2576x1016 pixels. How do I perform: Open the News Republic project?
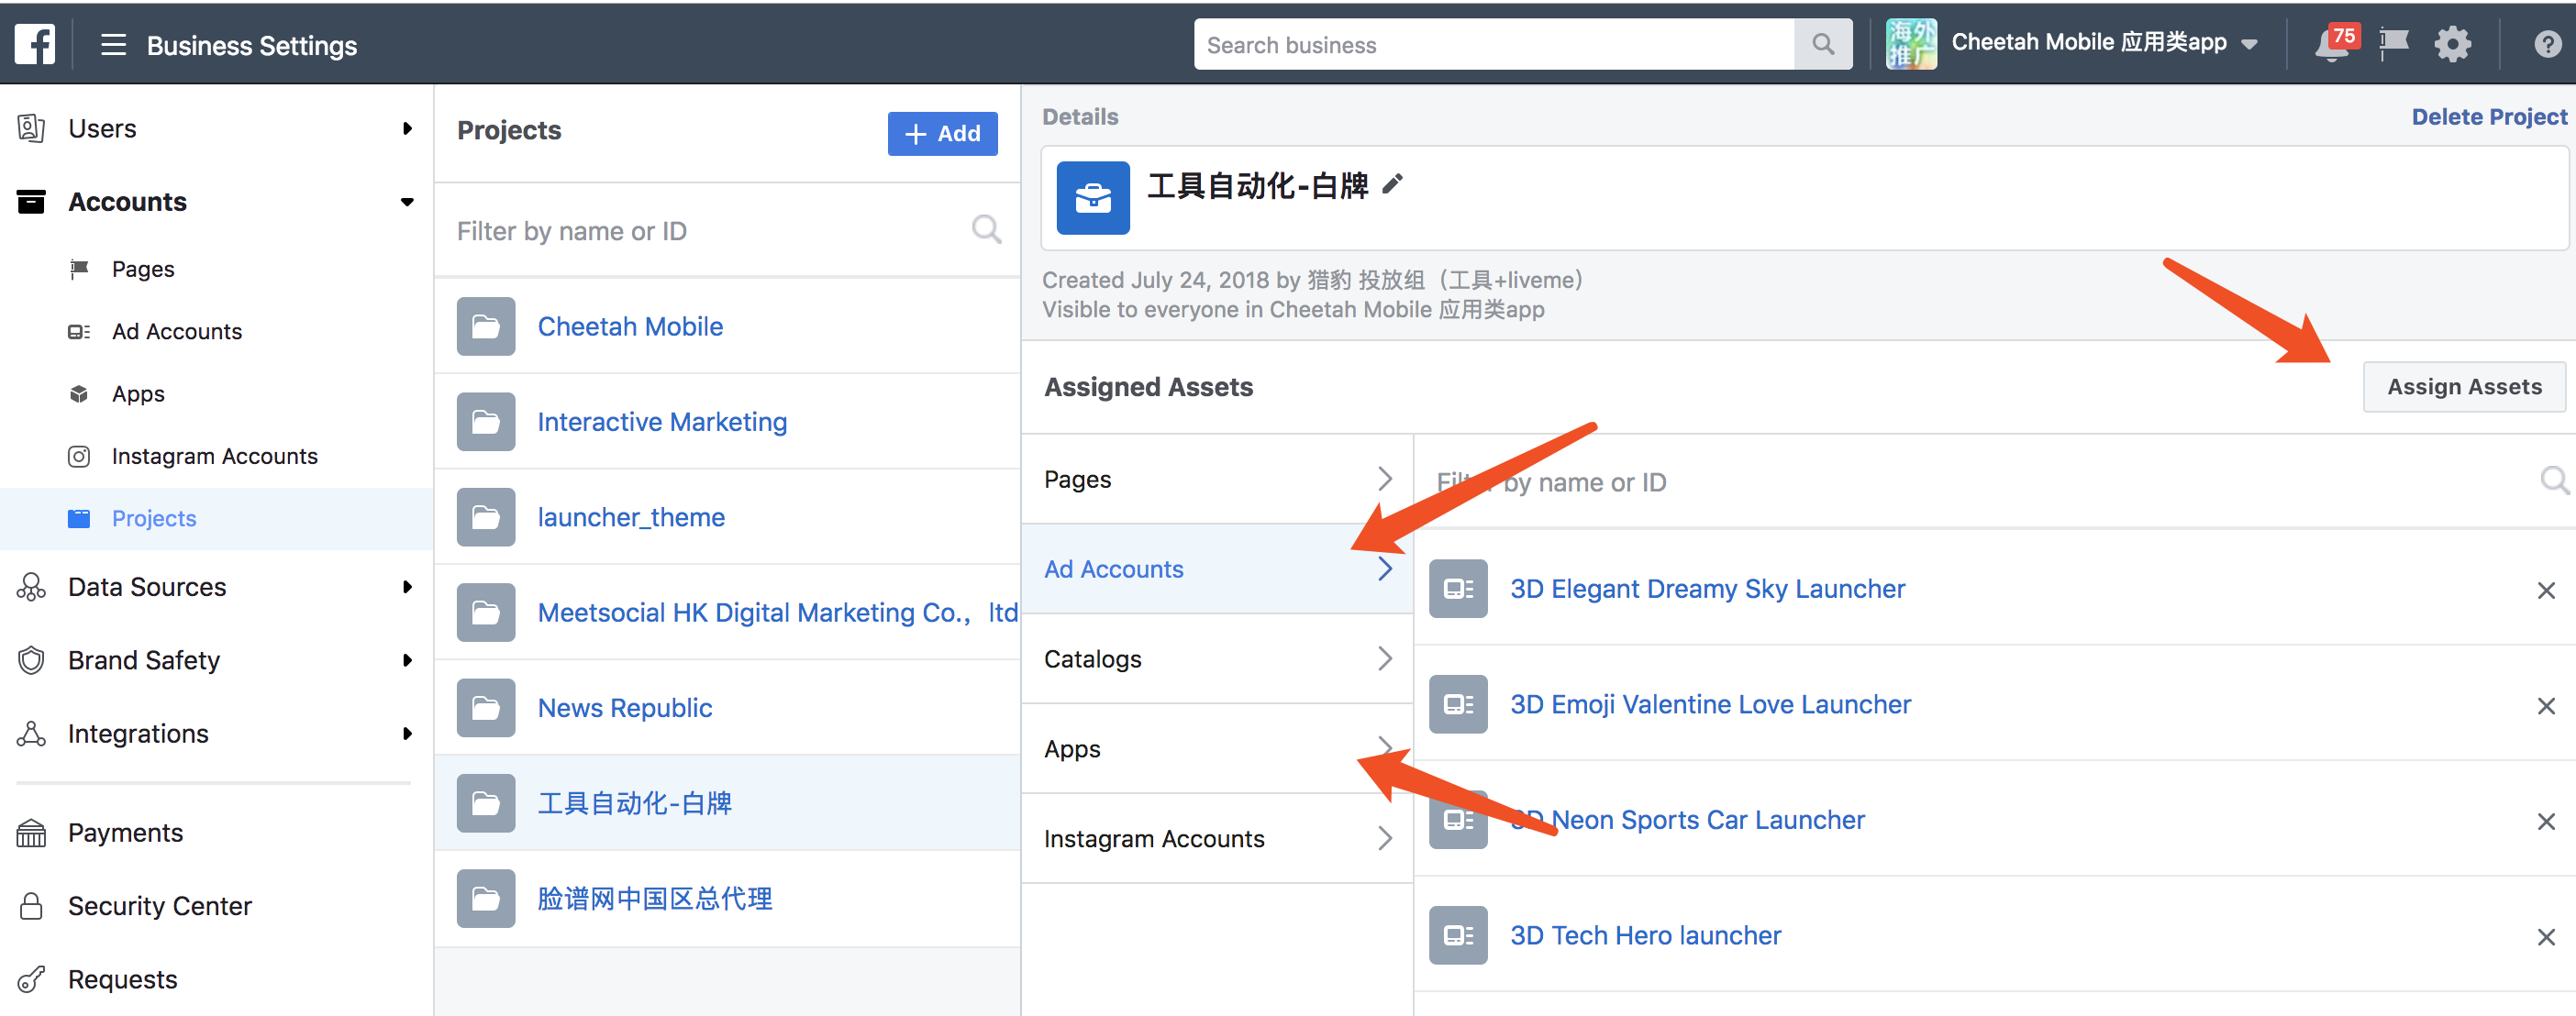(625, 708)
